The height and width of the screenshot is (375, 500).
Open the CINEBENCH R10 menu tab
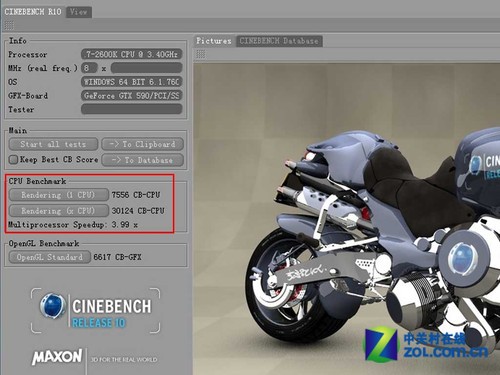pos(33,12)
